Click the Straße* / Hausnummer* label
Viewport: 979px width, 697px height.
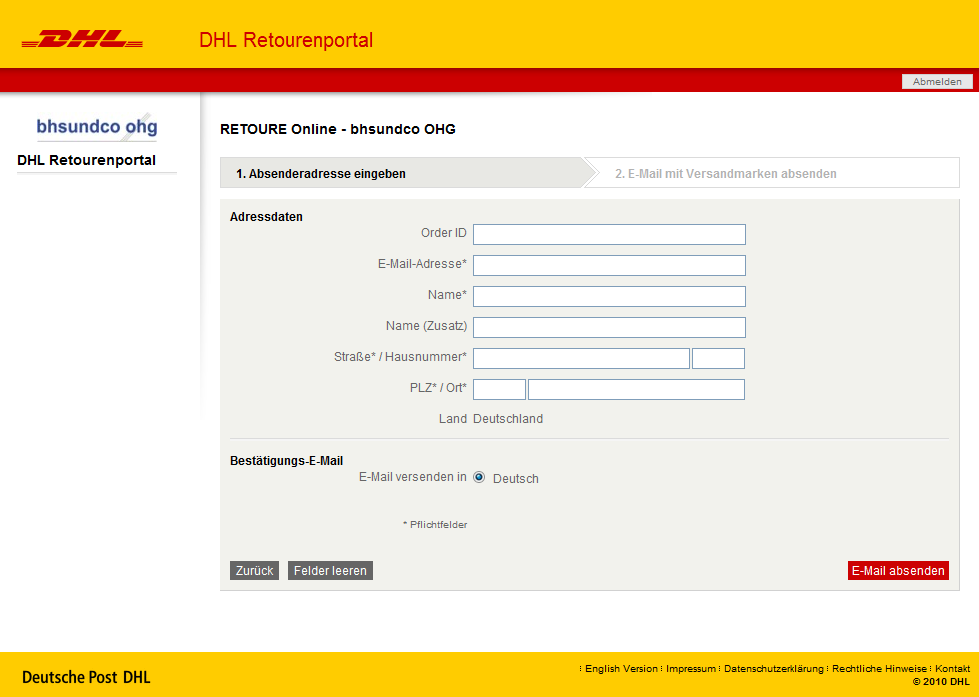tap(400, 357)
